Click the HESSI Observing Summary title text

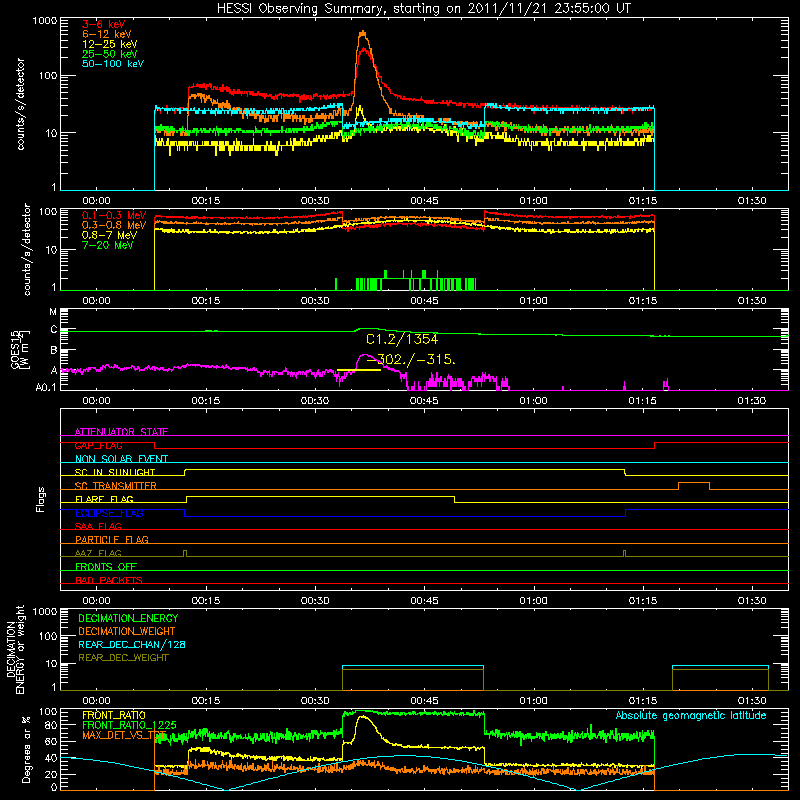click(x=424, y=9)
